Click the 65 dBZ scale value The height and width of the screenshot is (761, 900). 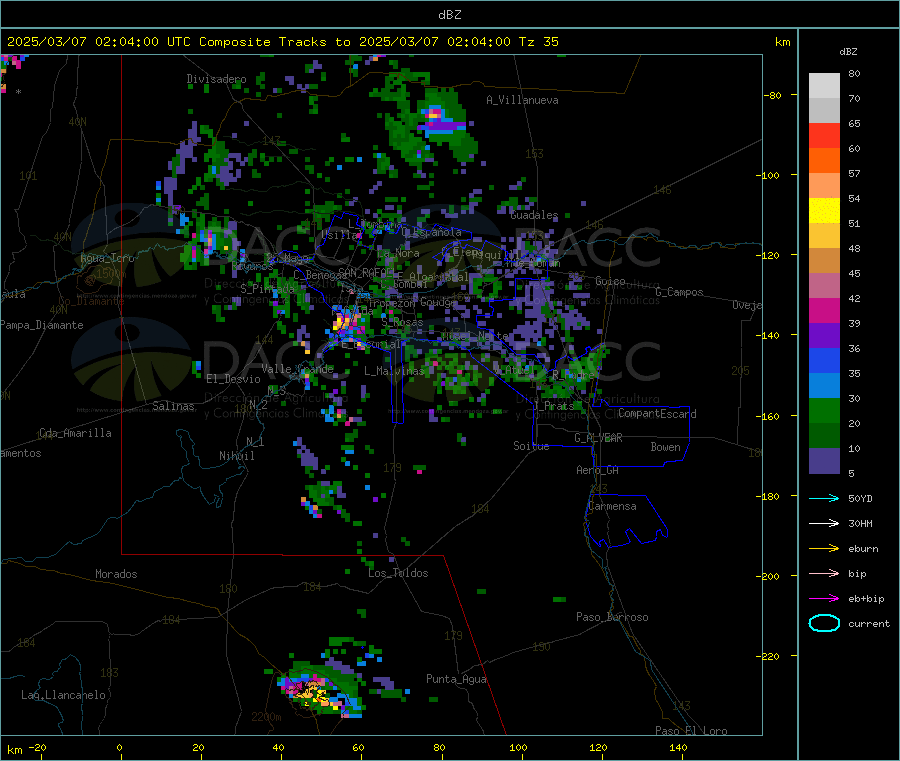(x=854, y=123)
